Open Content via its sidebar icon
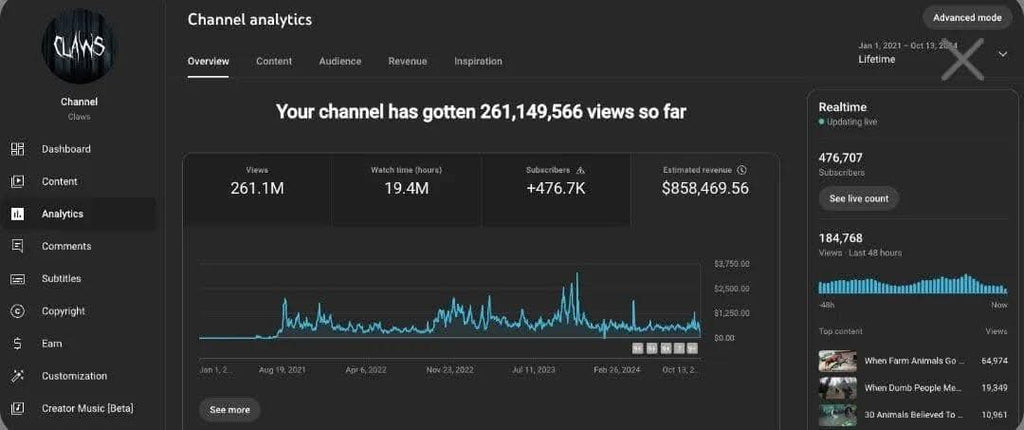 [17, 182]
